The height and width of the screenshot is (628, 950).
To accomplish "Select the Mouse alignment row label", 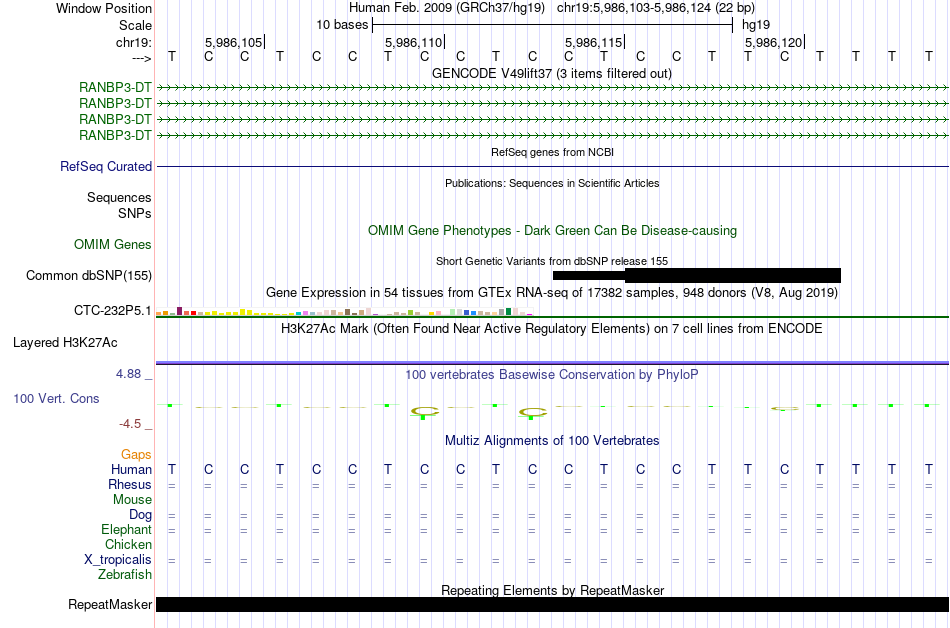I will pyautogui.click(x=132, y=500).
